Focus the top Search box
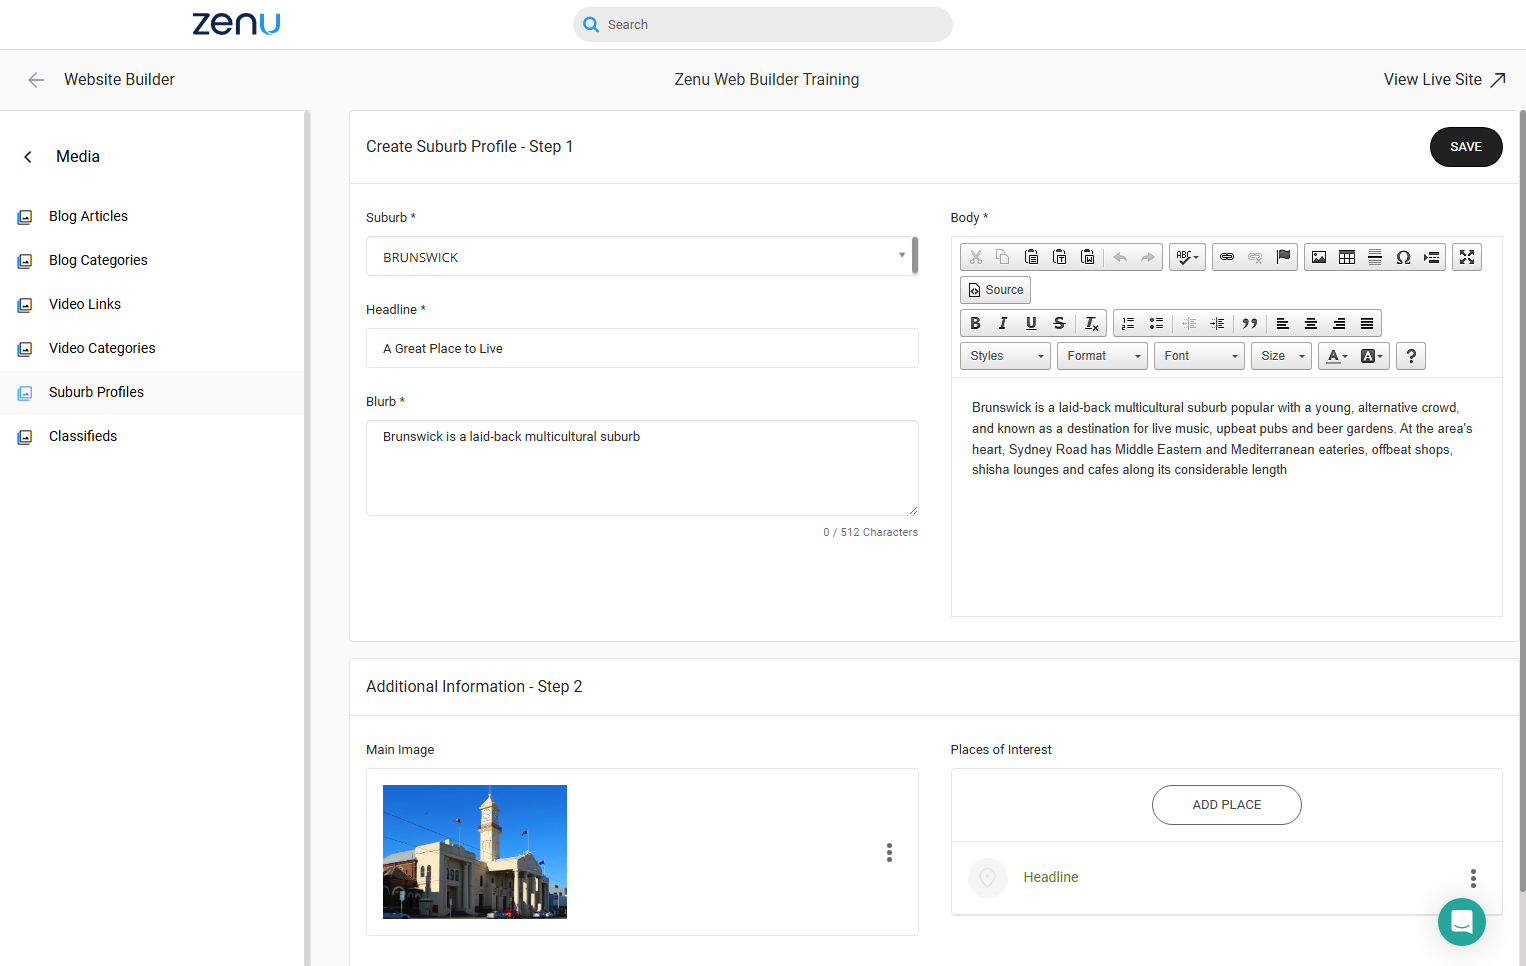 point(763,25)
